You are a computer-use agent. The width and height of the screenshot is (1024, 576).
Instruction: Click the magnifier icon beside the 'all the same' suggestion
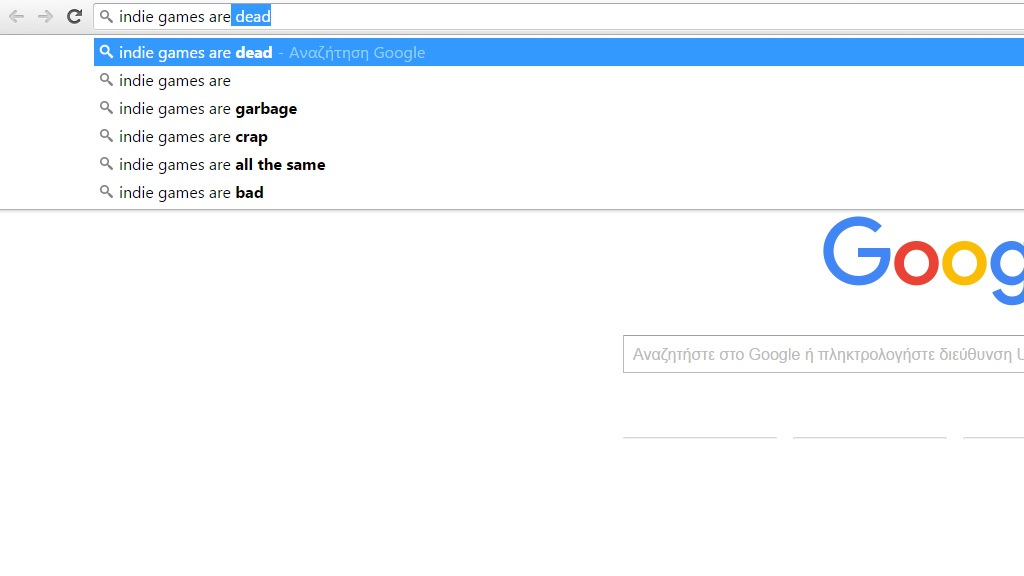(x=106, y=164)
